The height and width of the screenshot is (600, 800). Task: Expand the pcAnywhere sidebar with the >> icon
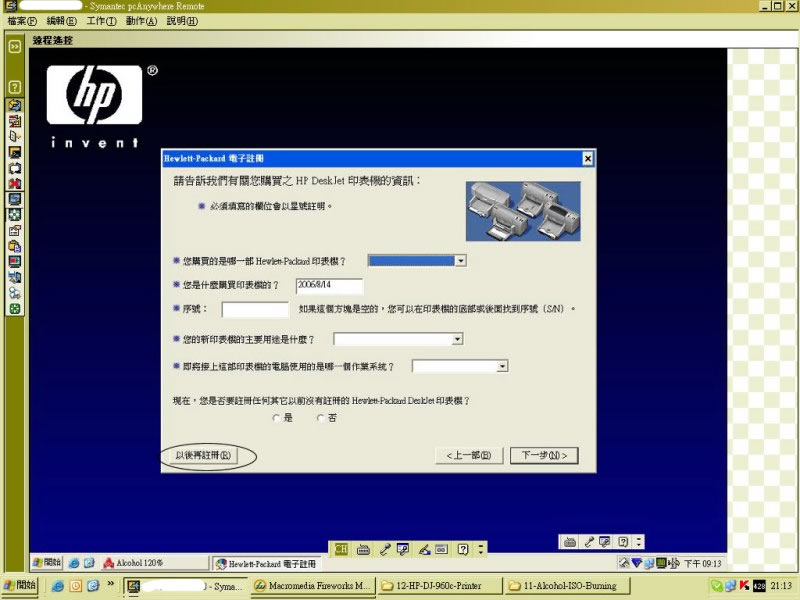pos(15,46)
